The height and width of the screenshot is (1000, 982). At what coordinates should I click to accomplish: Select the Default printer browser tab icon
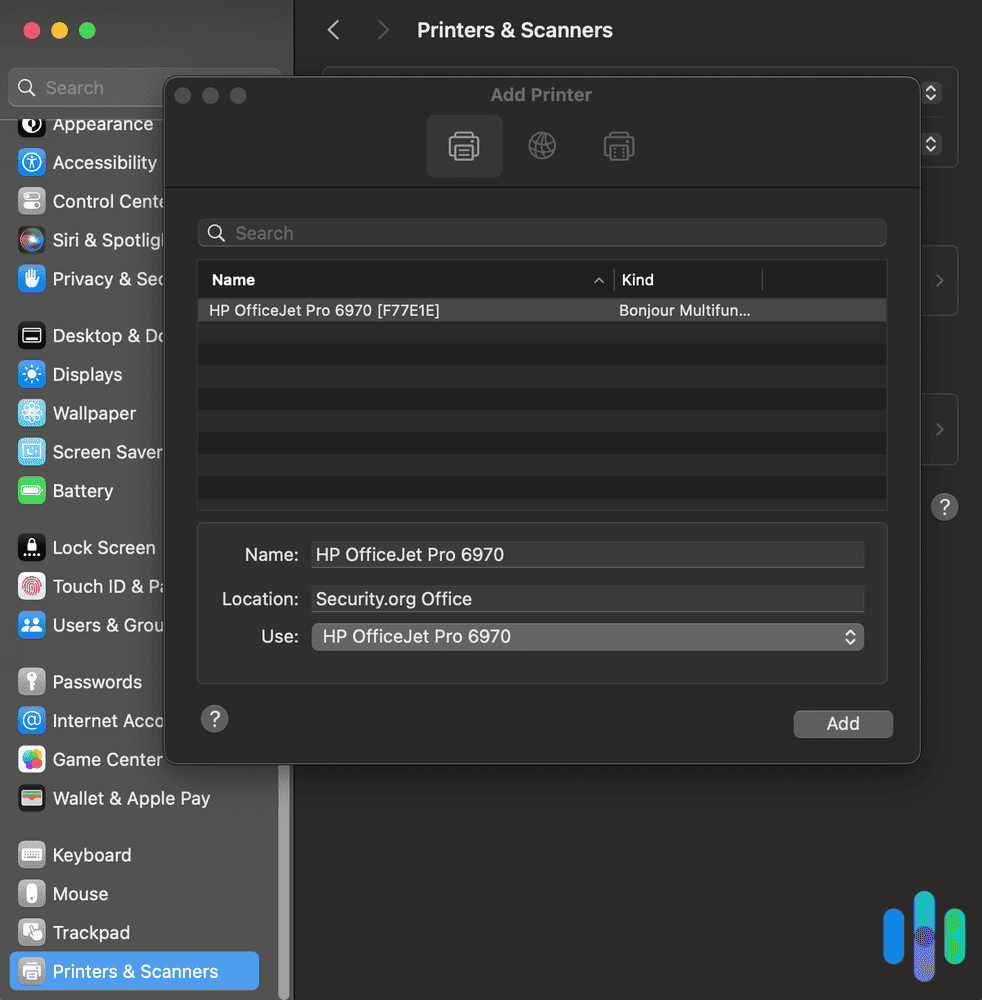(464, 145)
